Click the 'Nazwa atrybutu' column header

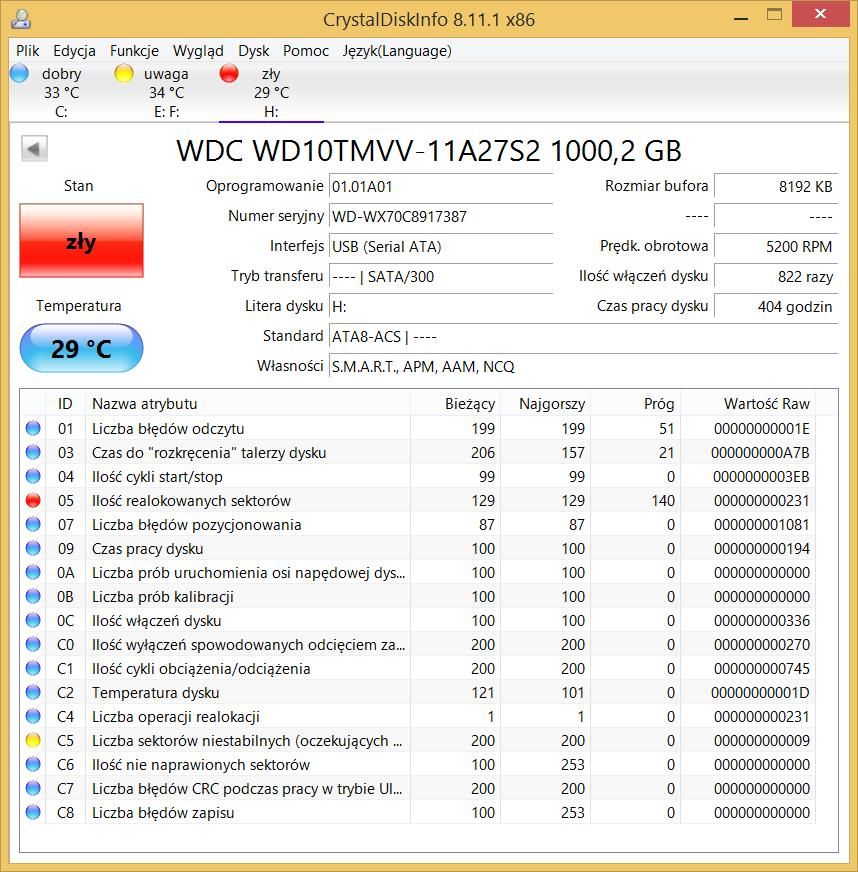click(x=247, y=404)
